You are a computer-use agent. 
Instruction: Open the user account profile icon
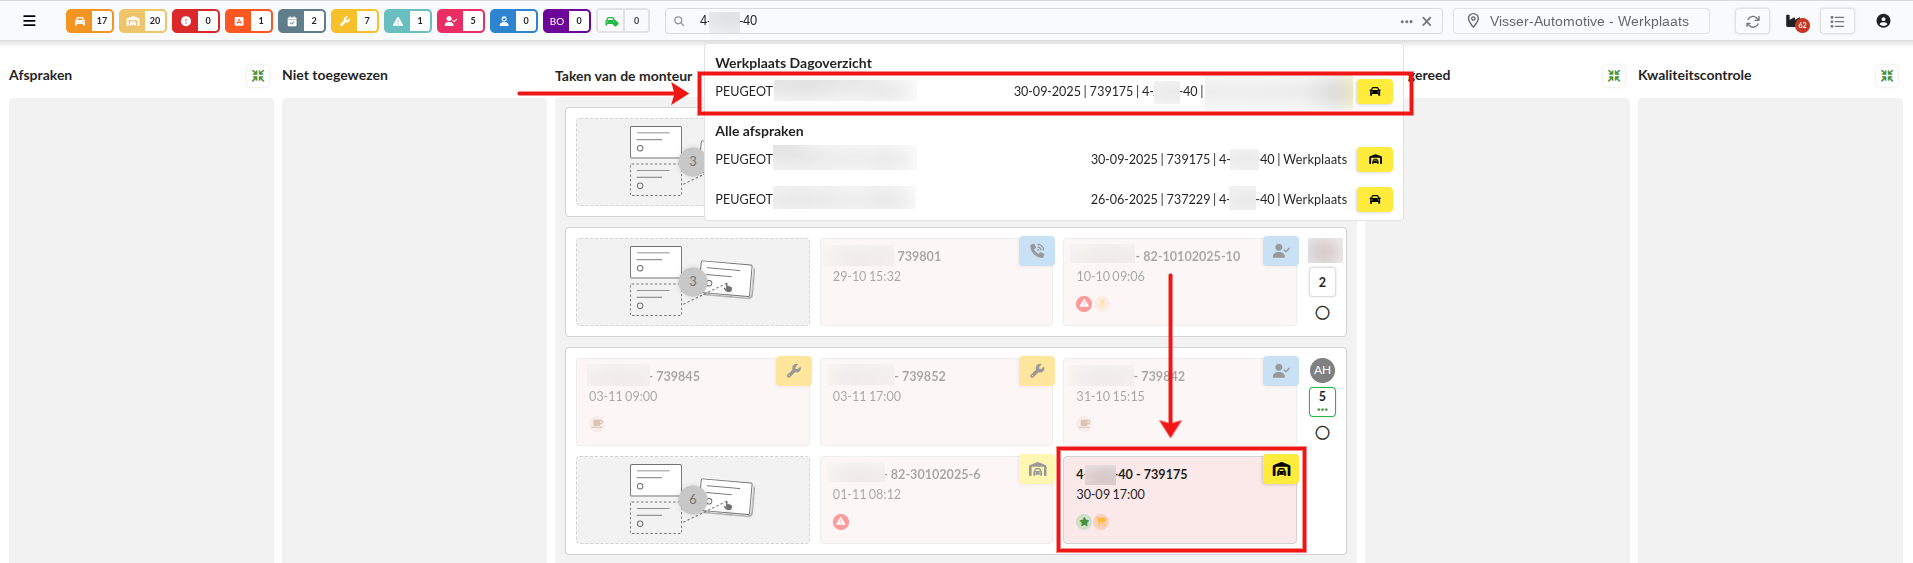[x=1883, y=21]
